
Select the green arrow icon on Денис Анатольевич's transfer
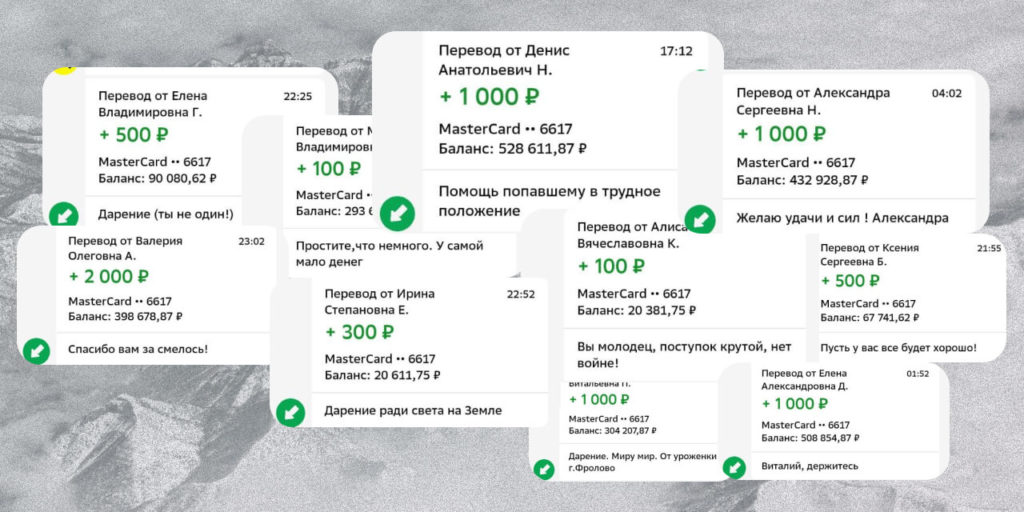pyautogui.click(x=397, y=212)
